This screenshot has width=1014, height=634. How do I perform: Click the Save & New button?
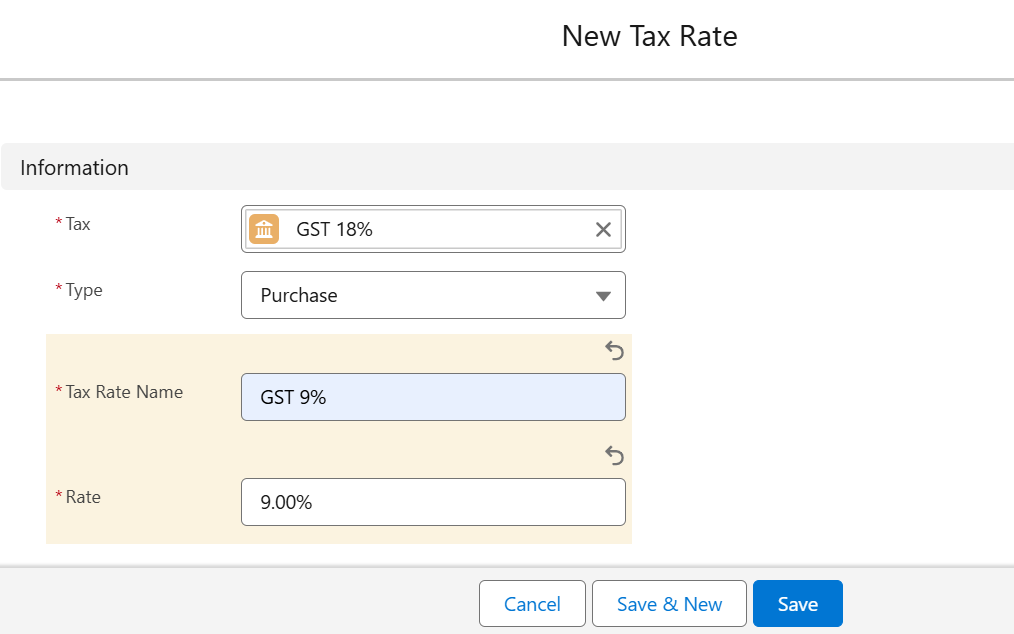[669, 604]
